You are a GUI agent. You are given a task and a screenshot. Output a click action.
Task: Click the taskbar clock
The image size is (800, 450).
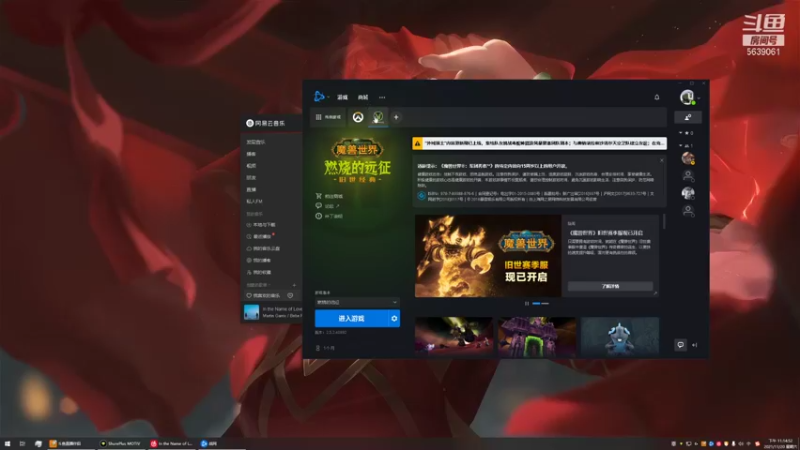[781, 443]
